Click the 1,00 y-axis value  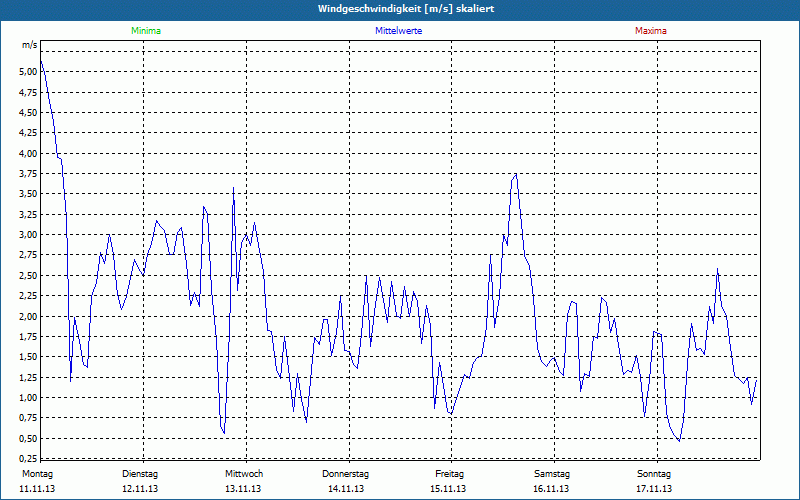click(x=28, y=397)
